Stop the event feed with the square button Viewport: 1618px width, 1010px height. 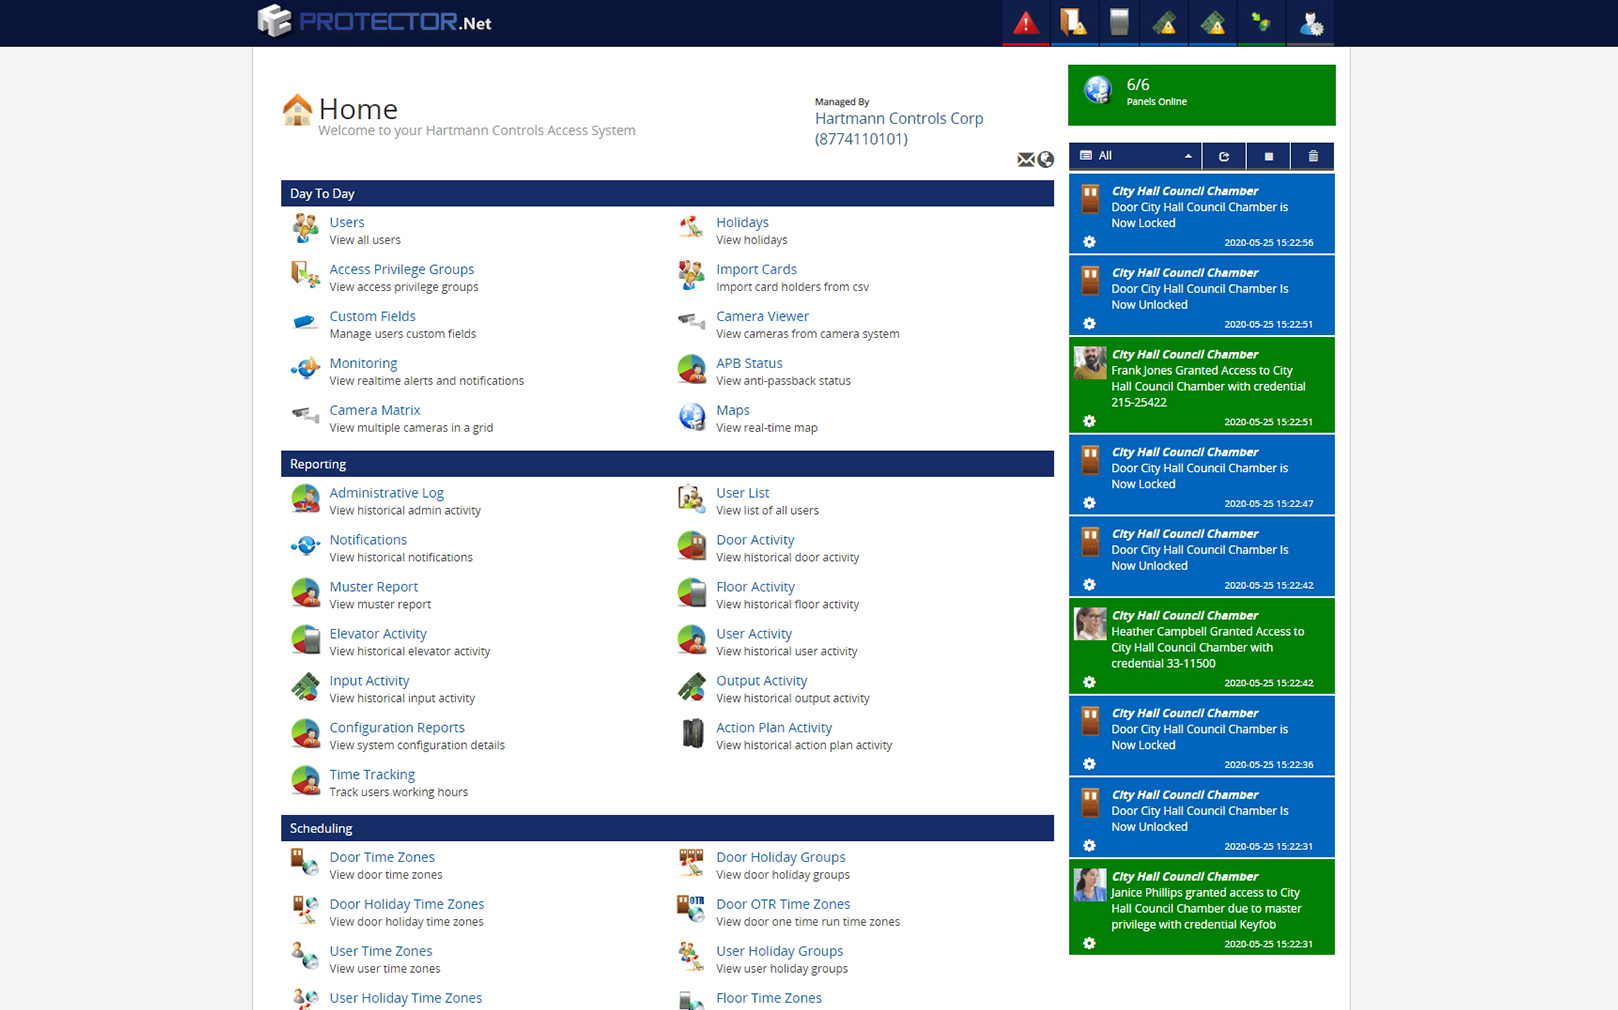point(1268,156)
